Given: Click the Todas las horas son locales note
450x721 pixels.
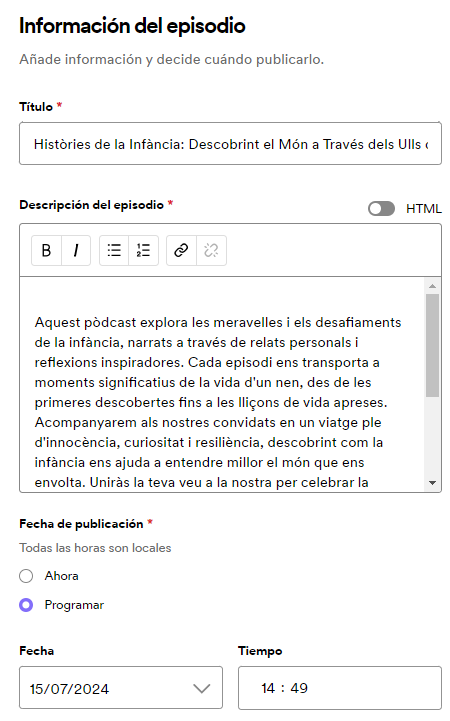Looking at the screenshot, I should pyautogui.click(x=95, y=548).
